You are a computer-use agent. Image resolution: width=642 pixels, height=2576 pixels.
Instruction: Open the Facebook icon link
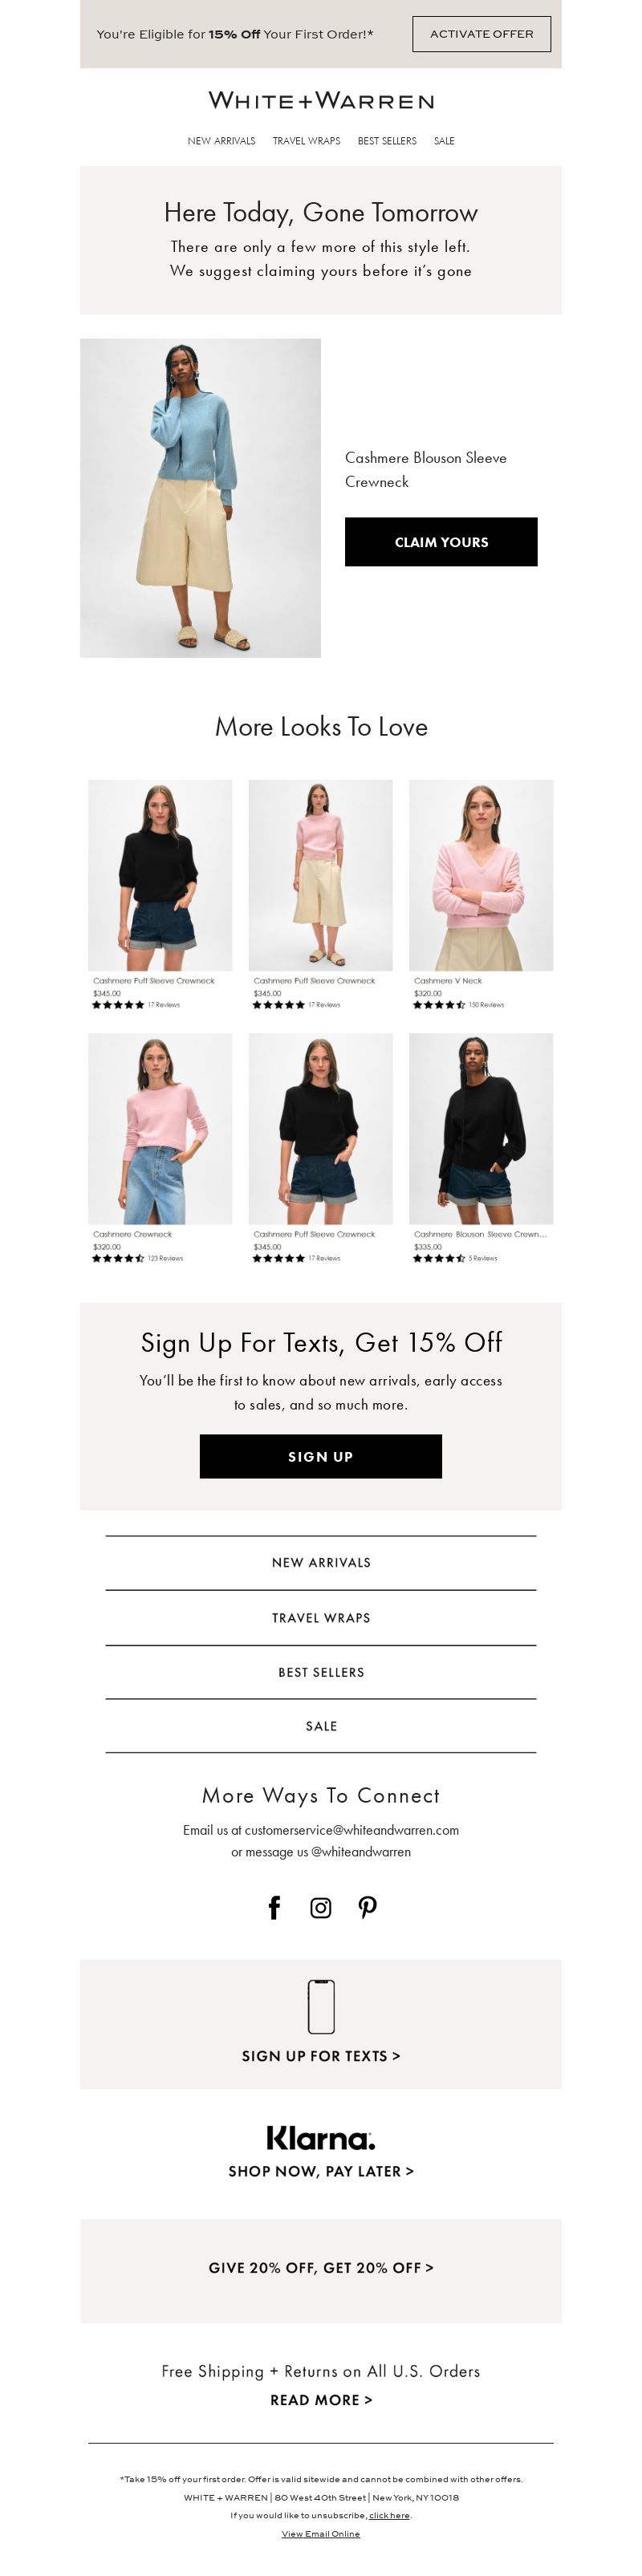click(x=274, y=1907)
